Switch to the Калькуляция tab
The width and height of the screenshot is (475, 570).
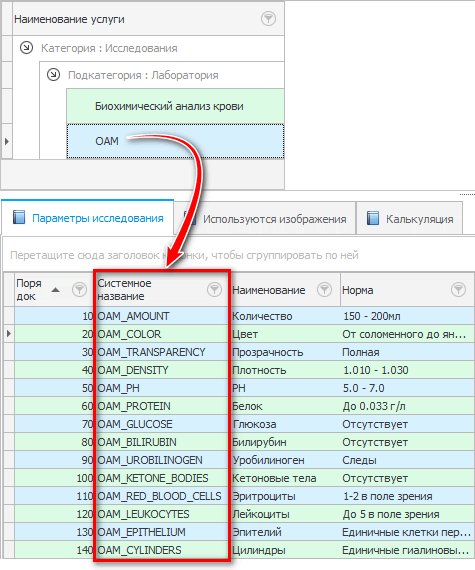[410, 219]
